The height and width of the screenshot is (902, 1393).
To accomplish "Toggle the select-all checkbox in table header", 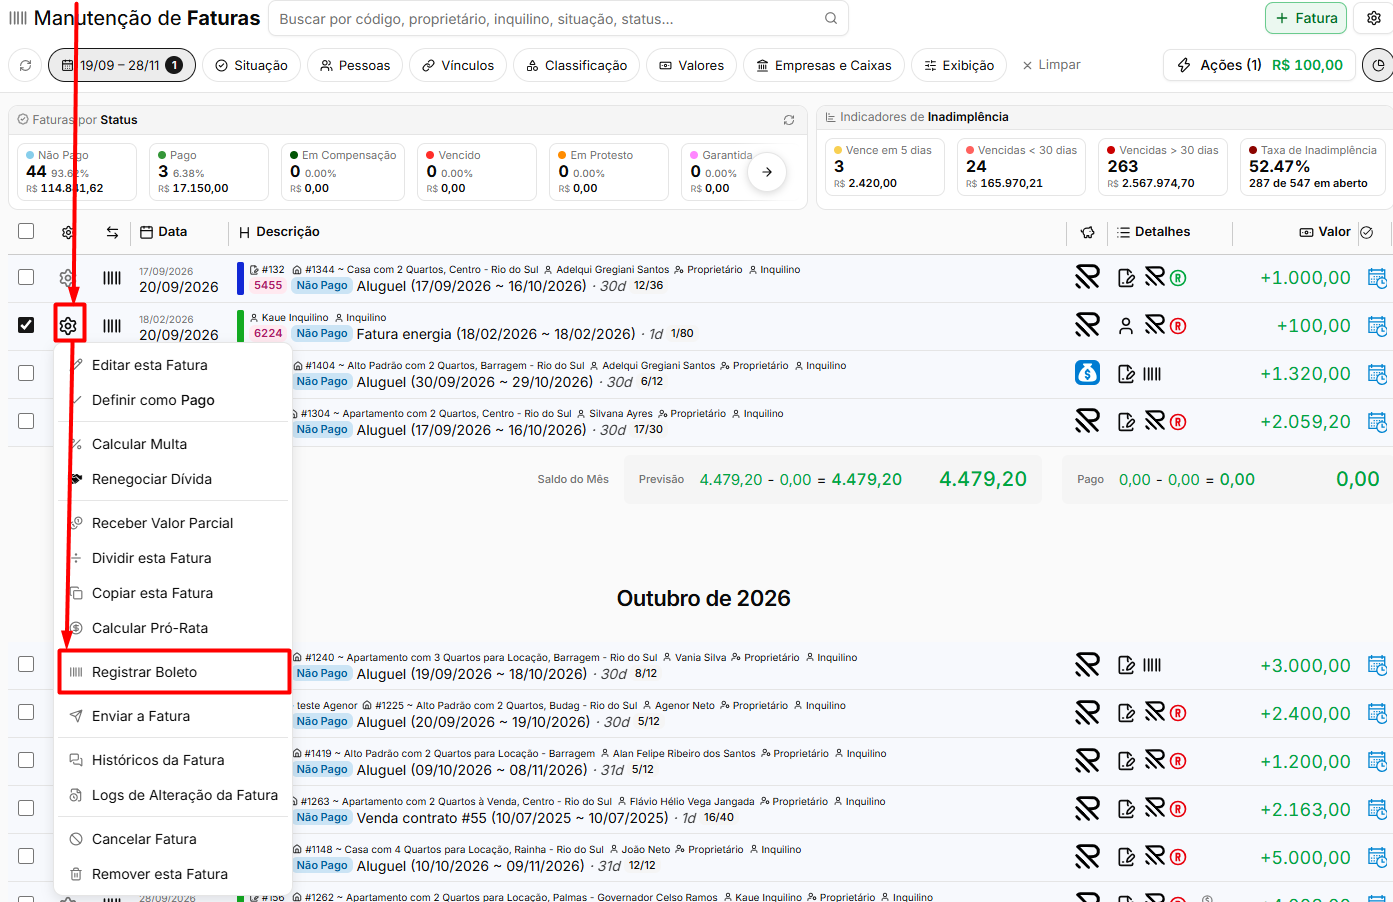I will pos(26,231).
